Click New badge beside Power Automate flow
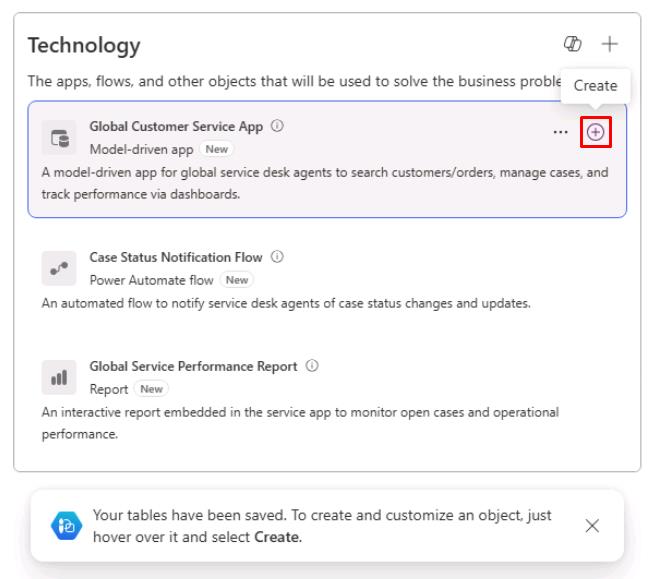This screenshot has width=655, height=579. (x=237, y=280)
